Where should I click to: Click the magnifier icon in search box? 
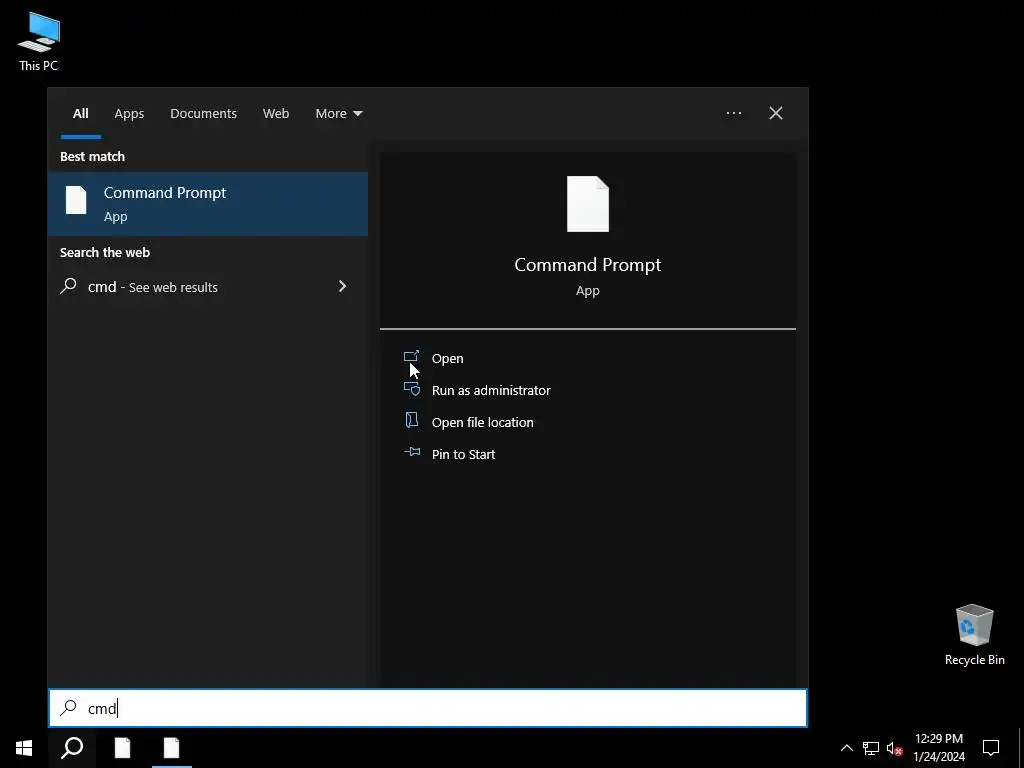pyautogui.click(x=69, y=707)
